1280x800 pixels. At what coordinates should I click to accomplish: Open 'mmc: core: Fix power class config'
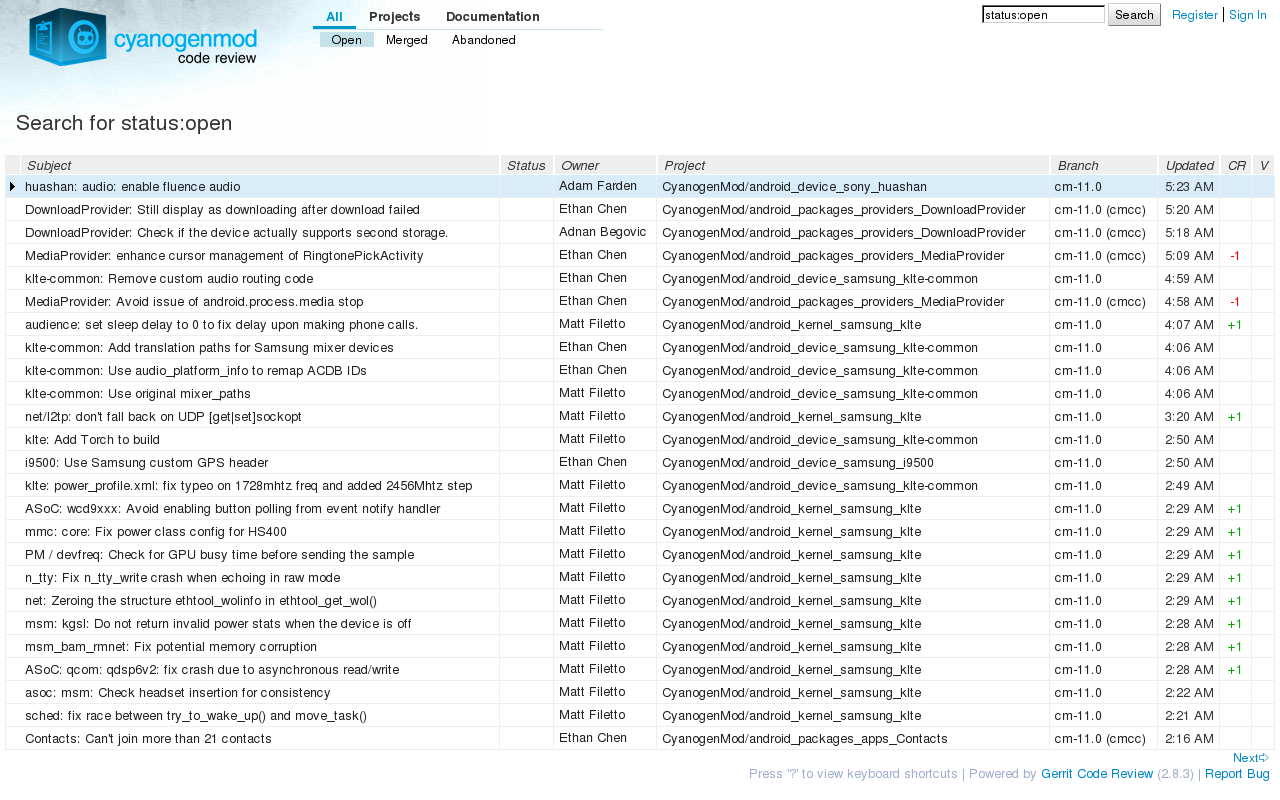tap(156, 532)
